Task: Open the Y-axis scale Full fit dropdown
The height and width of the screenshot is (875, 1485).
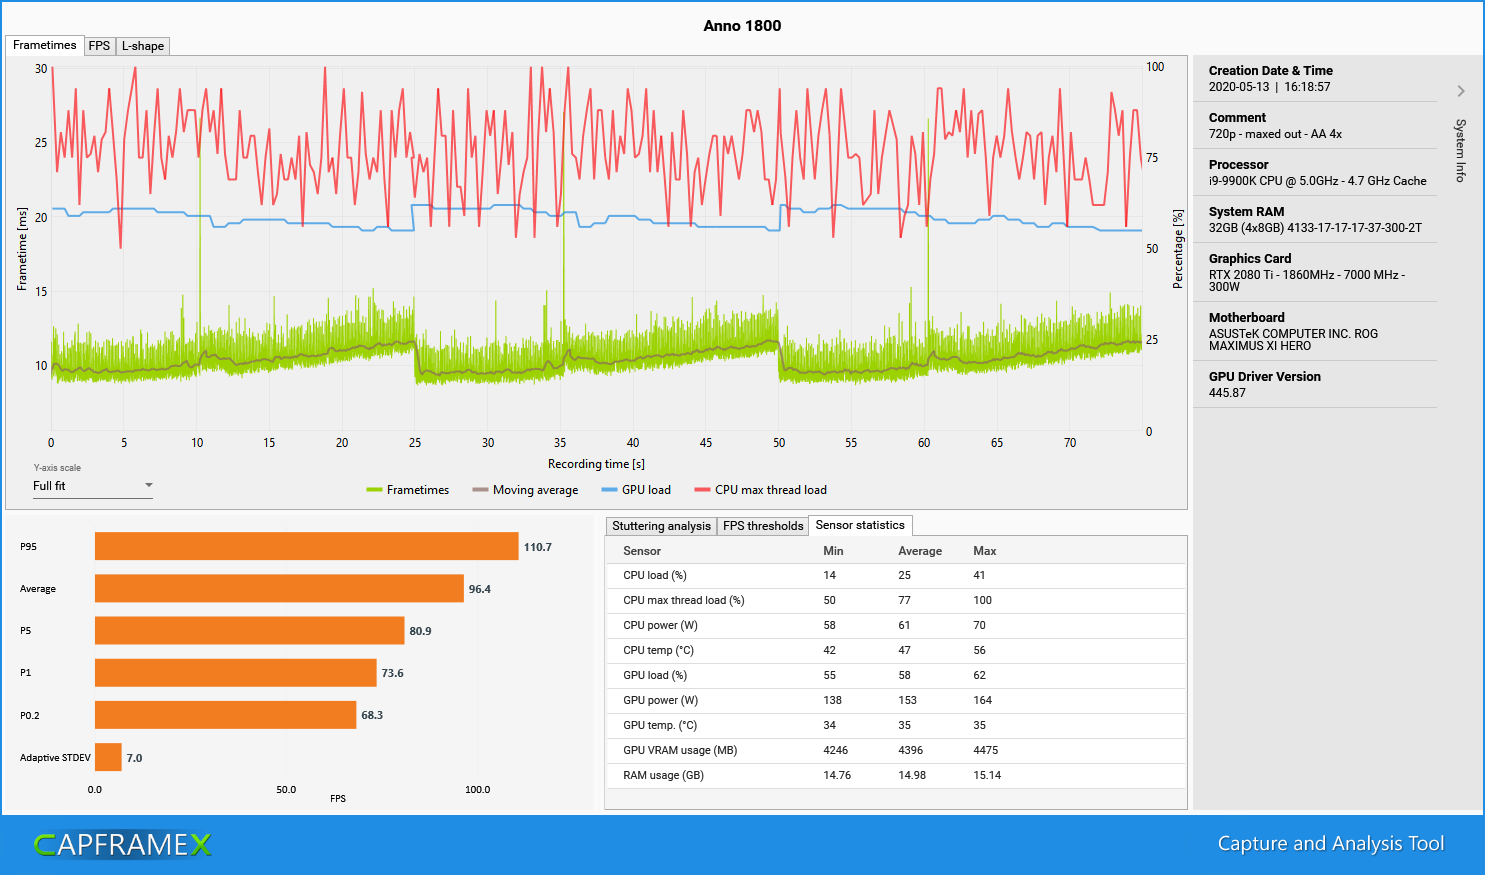Action: pos(93,486)
